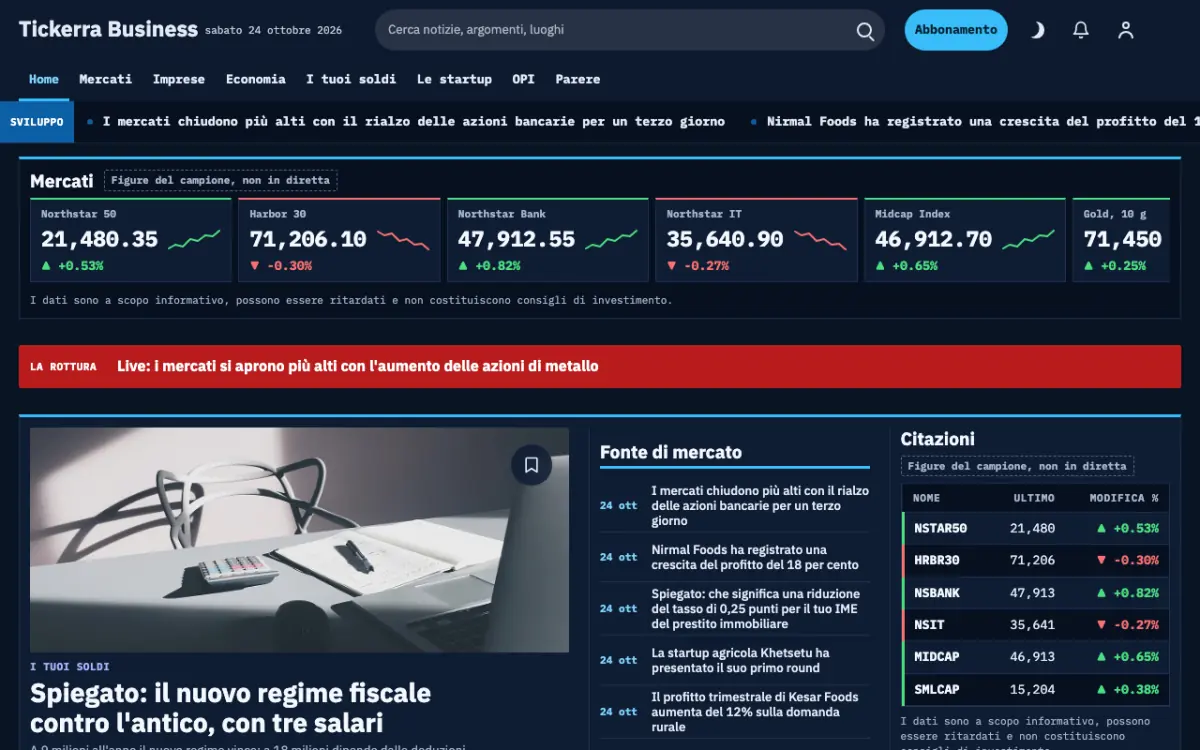Viewport: 1200px width, 750px height.
Task: Open the Northstar 50 market card
Action: click(x=131, y=240)
